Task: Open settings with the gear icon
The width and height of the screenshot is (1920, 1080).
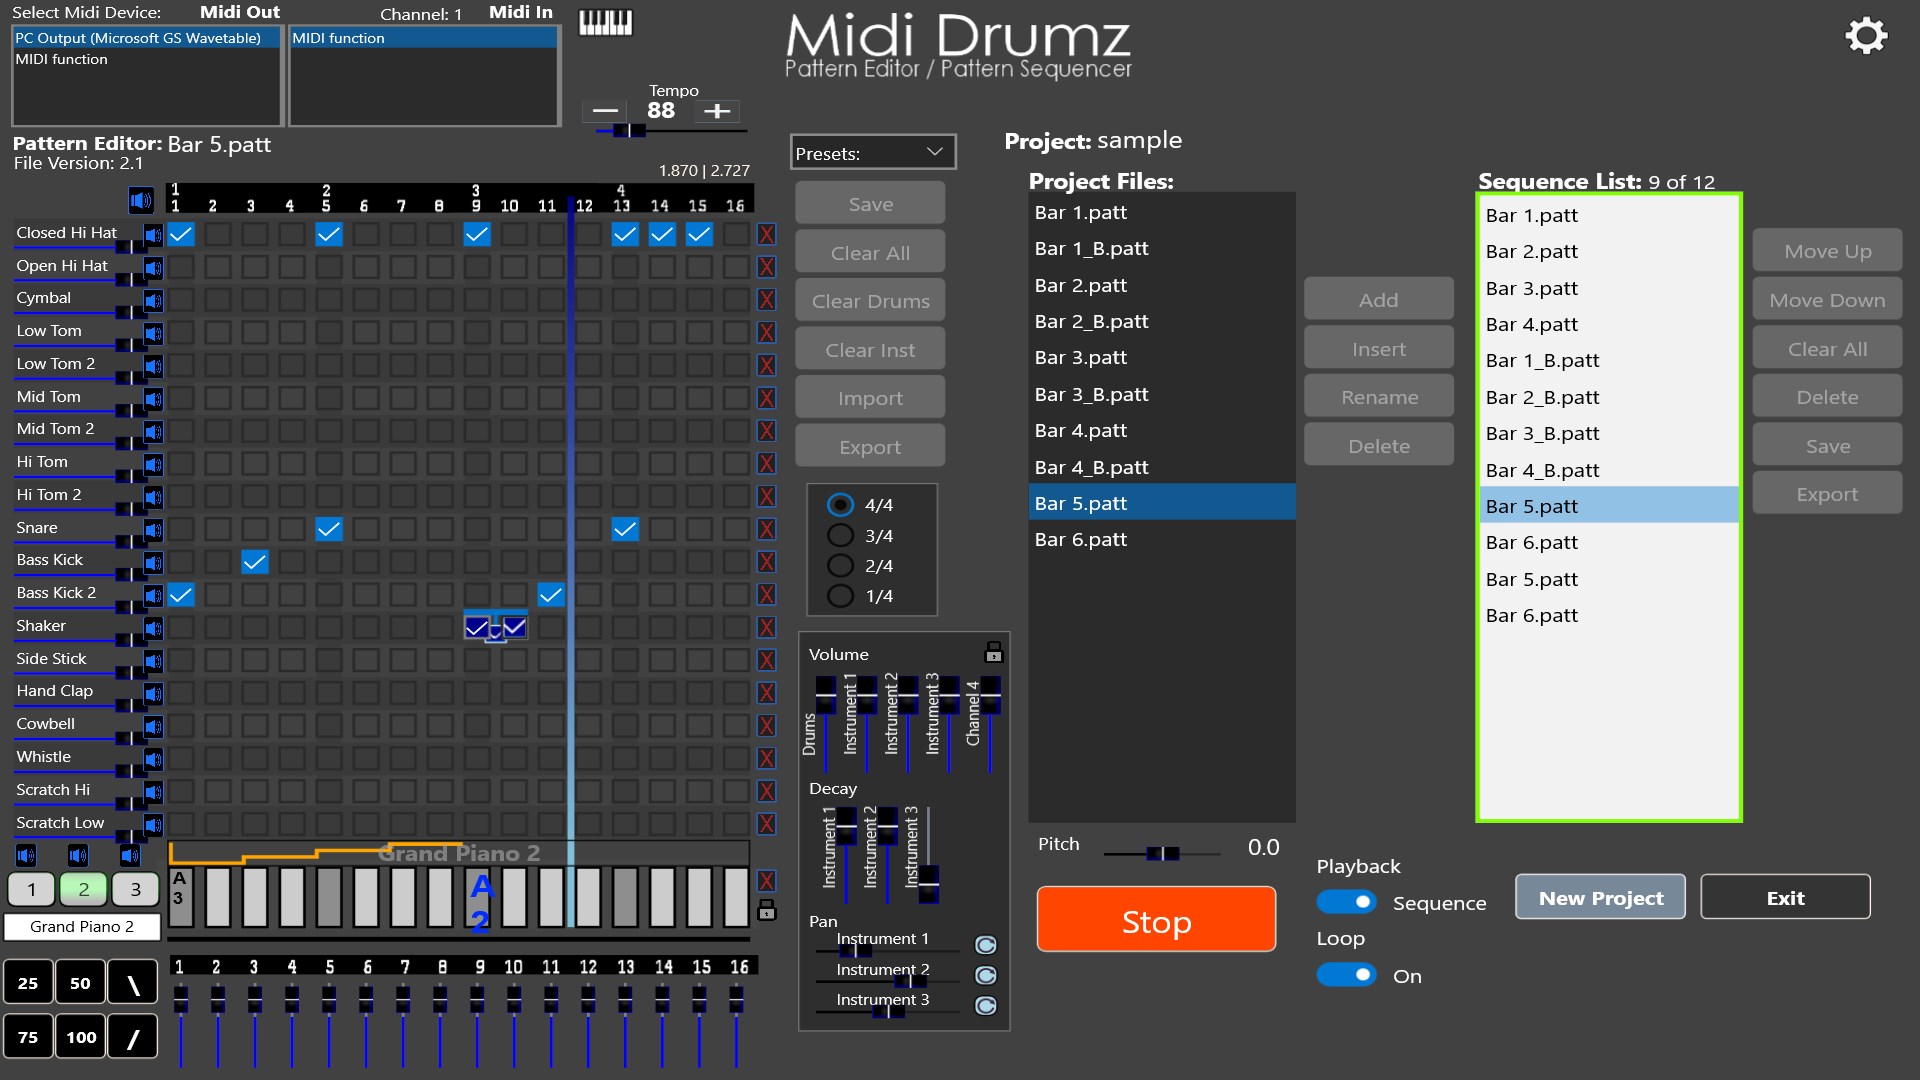Action: [x=1866, y=36]
